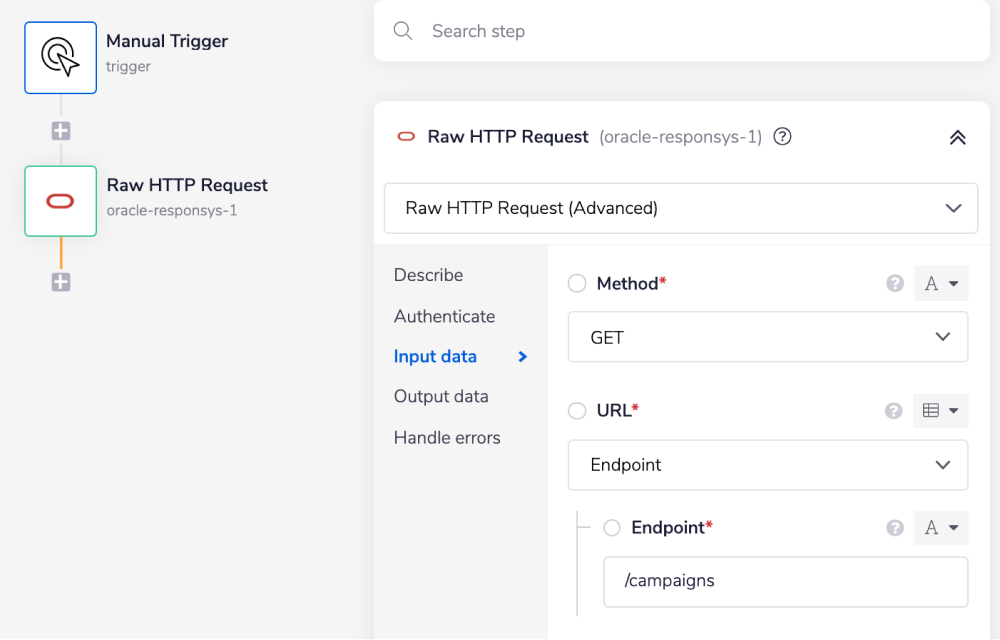Select the radio button beside Endpoint
Image resolution: width=1000 pixels, height=640 pixels.
coord(612,528)
